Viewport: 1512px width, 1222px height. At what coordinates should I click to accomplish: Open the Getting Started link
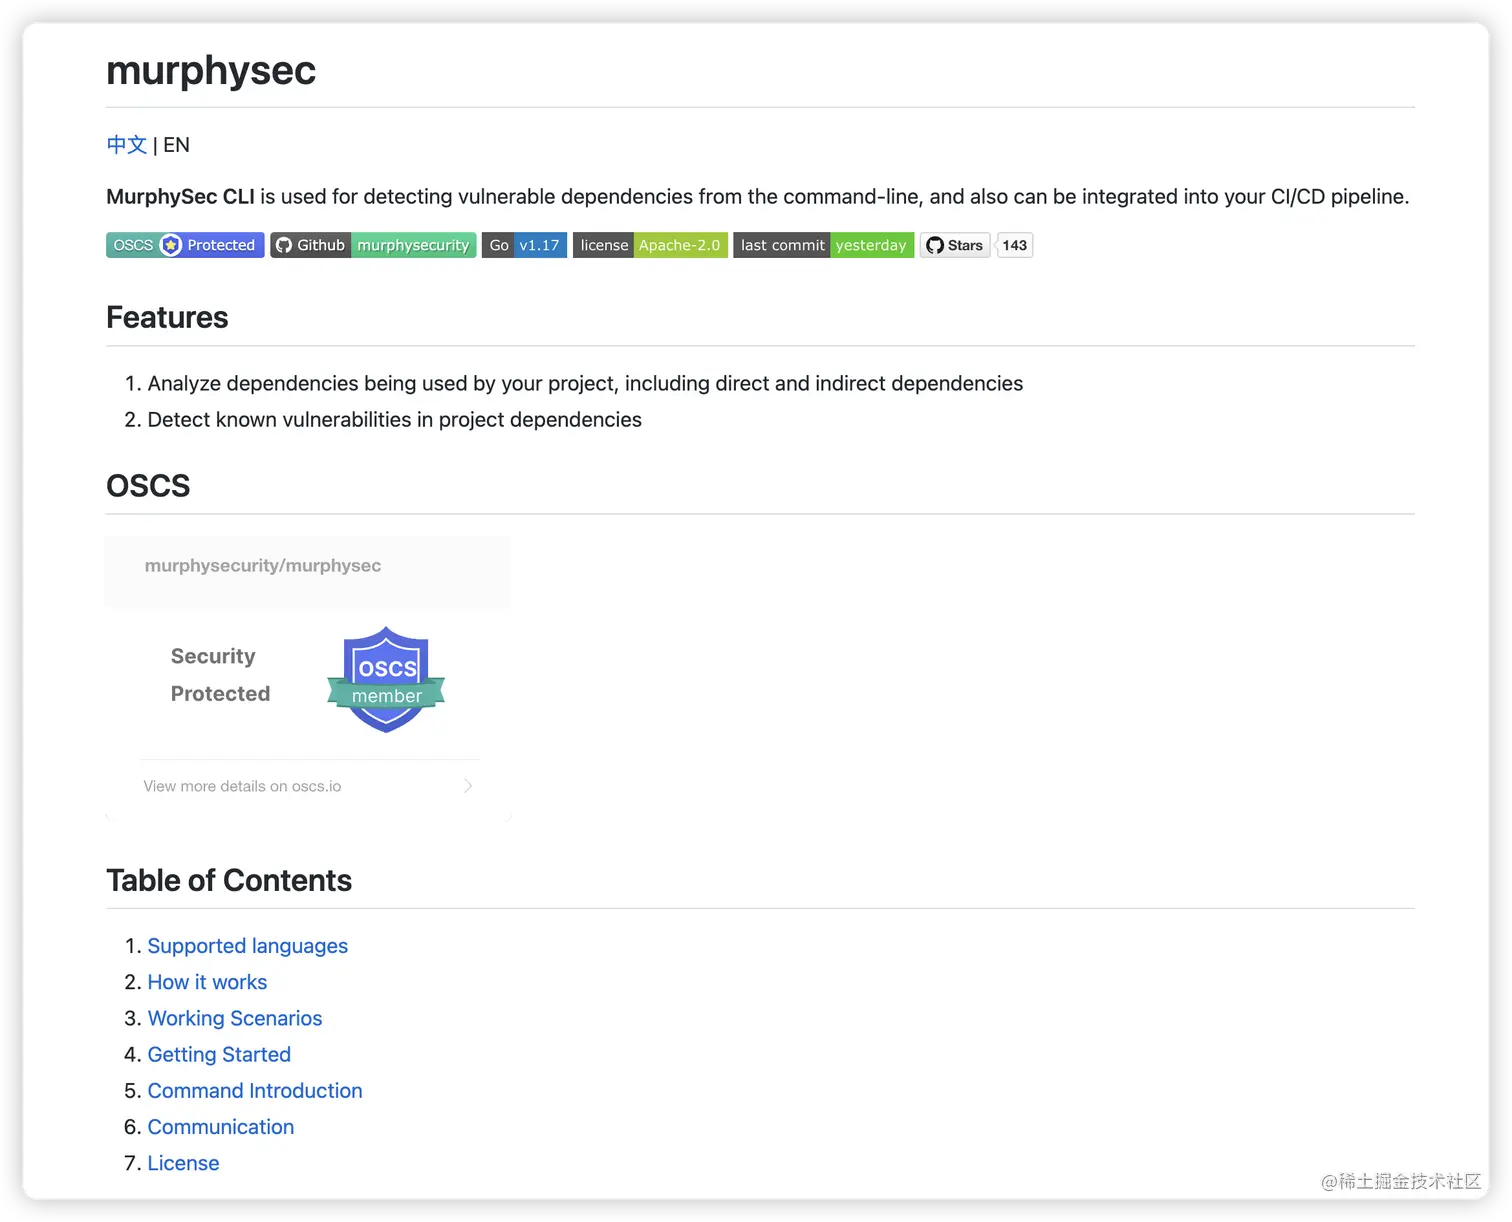[x=219, y=1054]
